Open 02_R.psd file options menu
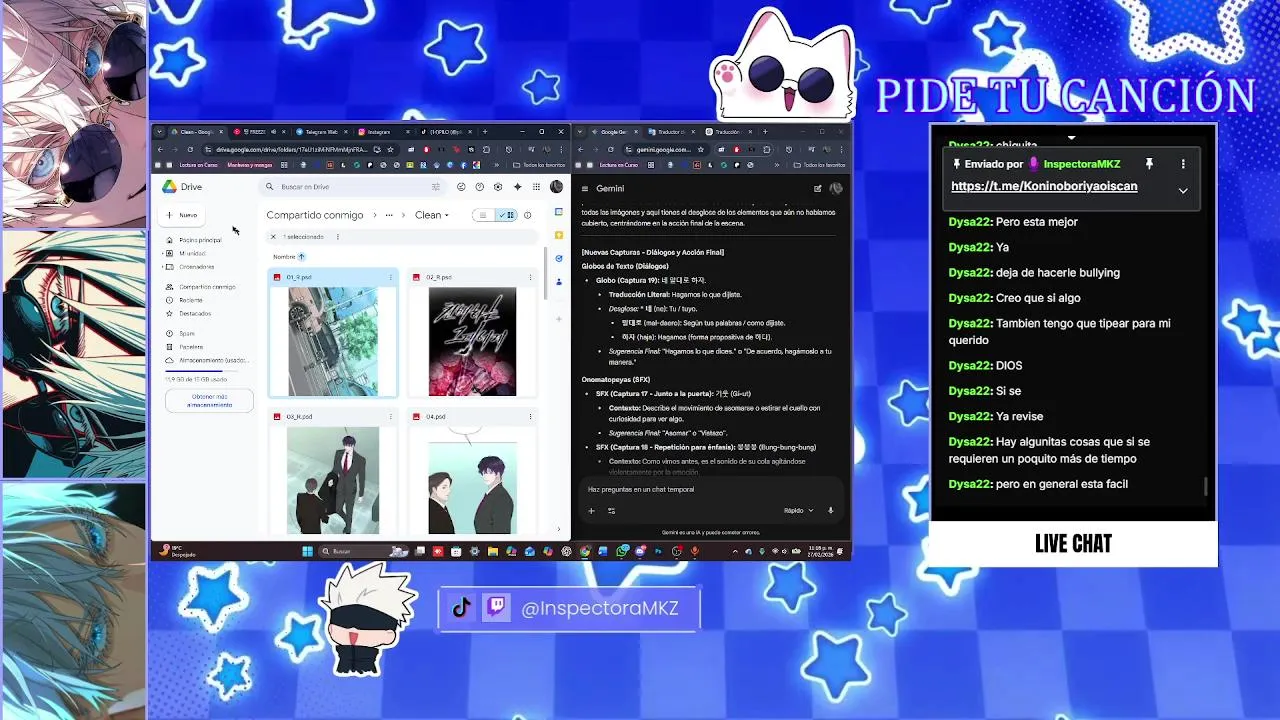1280x720 pixels. pos(530,277)
